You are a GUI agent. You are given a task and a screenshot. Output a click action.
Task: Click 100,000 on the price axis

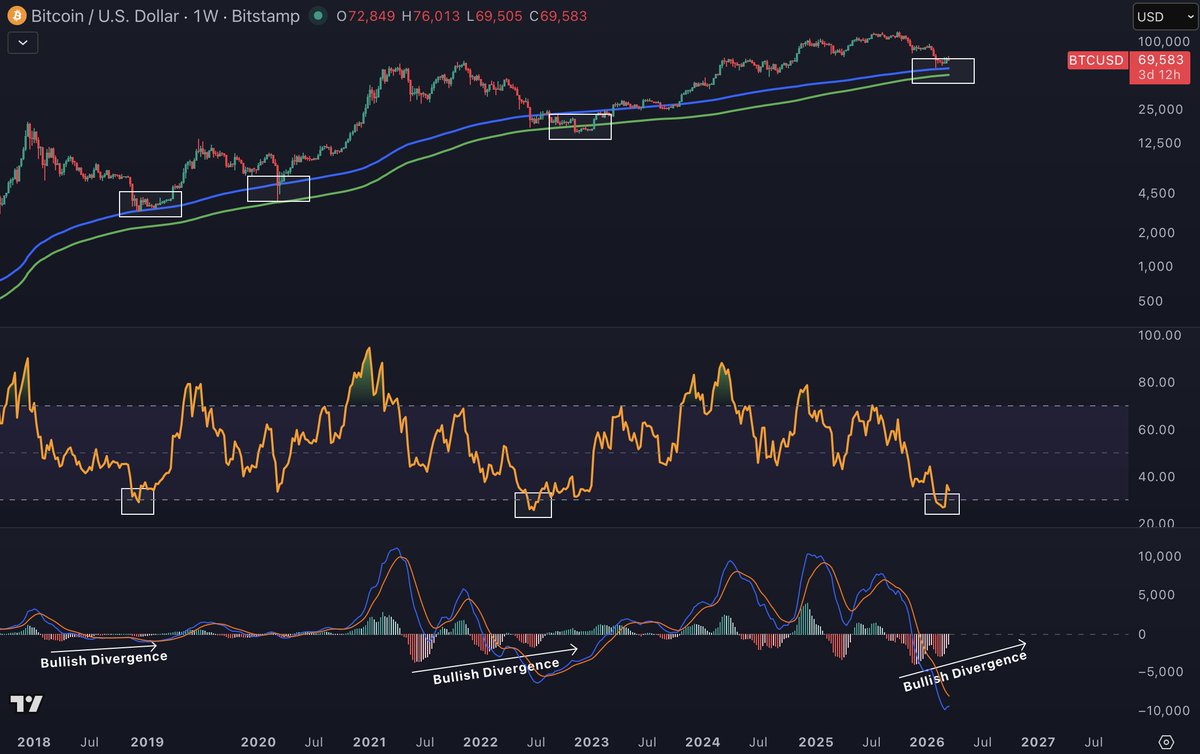(1165, 42)
